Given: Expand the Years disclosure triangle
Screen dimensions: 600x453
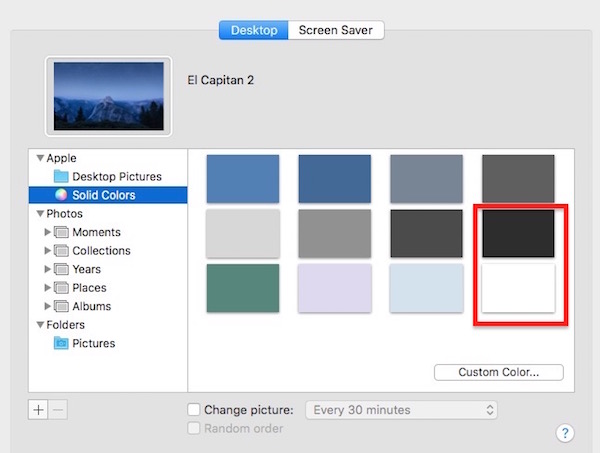Looking at the screenshot, I should 46,270.
